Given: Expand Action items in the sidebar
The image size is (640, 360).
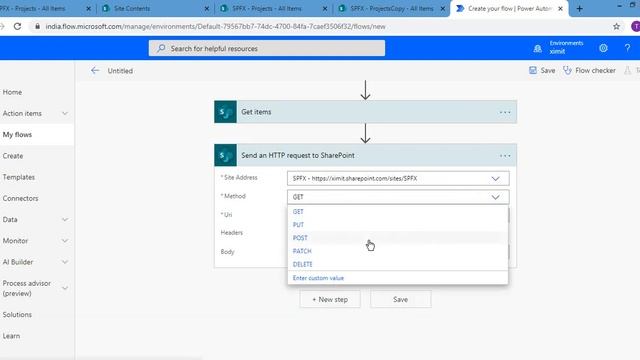Looking at the screenshot, I should coord(64,113).
